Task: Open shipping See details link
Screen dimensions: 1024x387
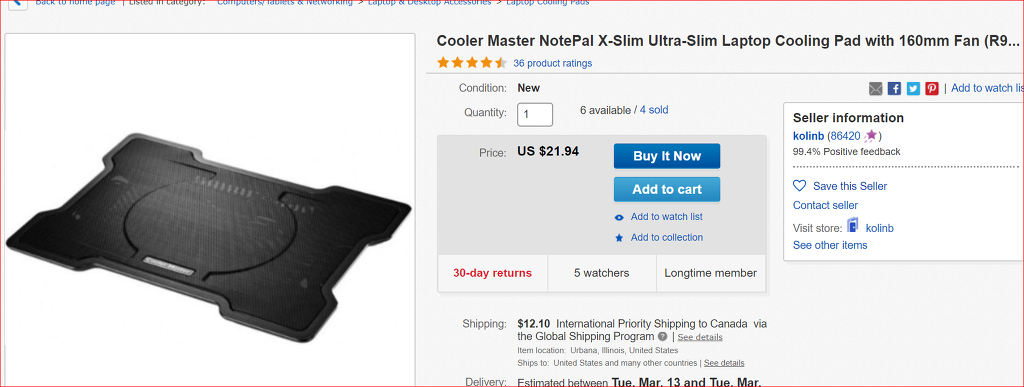Action: [700, 337]
